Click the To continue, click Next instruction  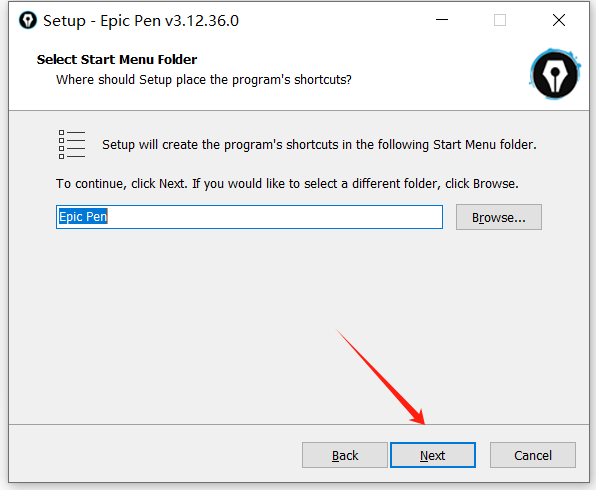tap(287, 184)
